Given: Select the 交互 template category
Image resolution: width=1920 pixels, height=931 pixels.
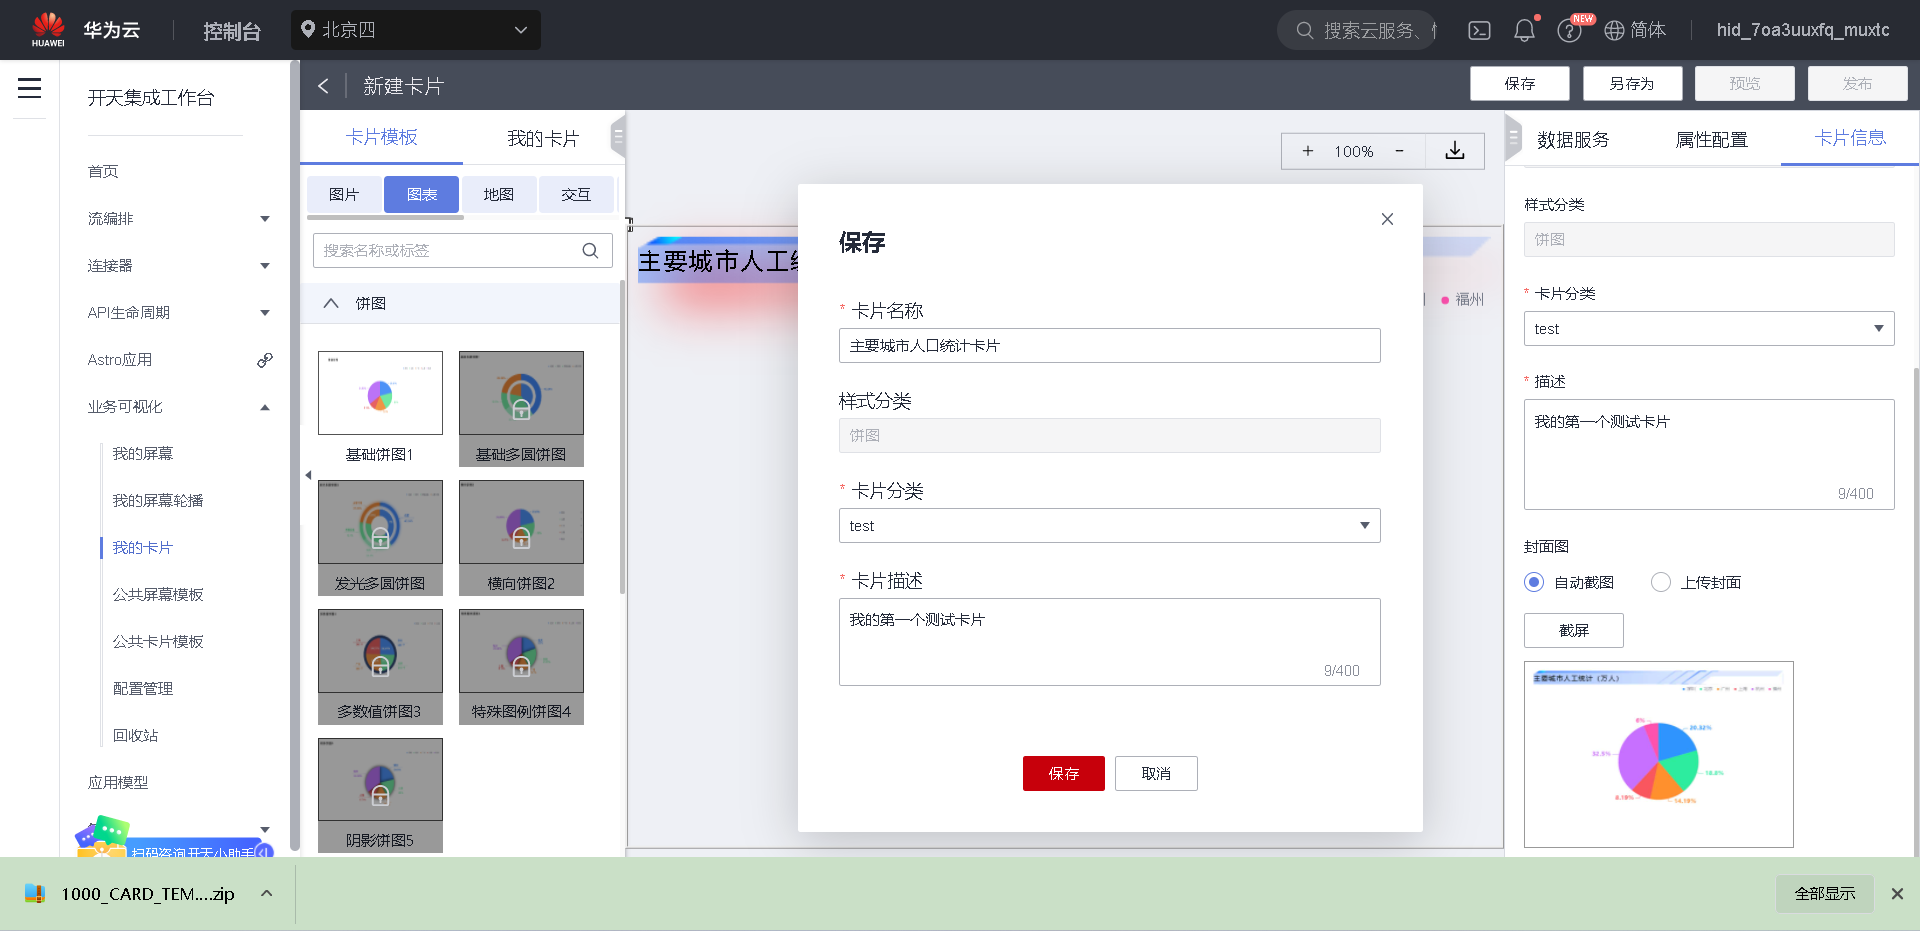Looking at the screenshot, I should pos(576,195).
